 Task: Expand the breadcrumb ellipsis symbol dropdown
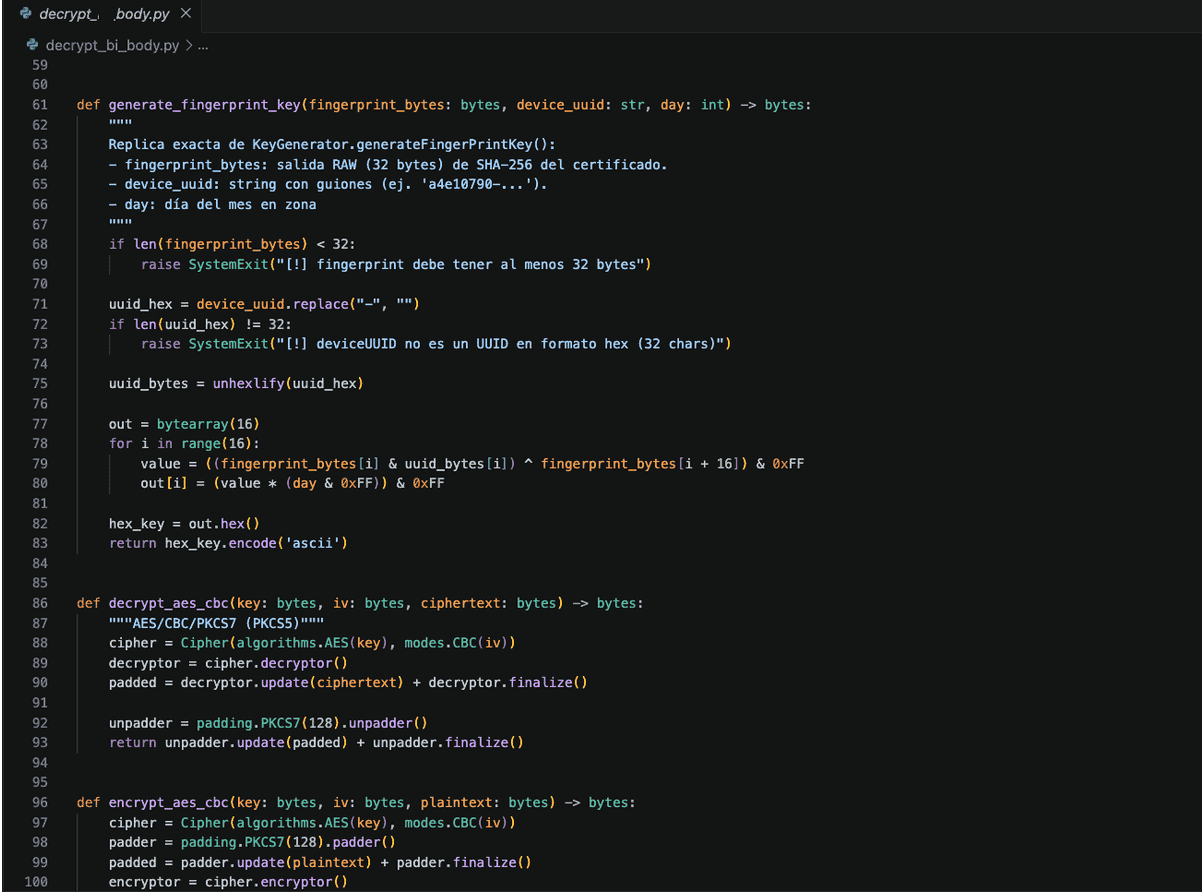tap(203, 45)
